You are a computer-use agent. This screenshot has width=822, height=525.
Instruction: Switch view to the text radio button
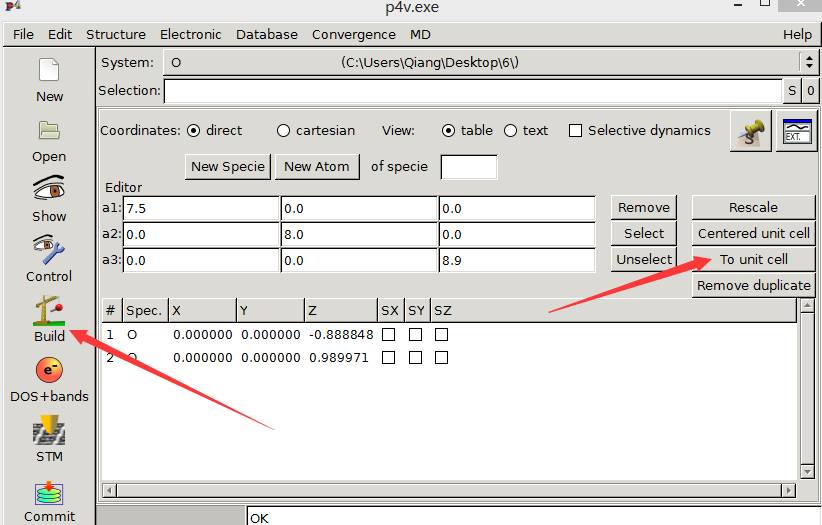[x=510, y=131]
